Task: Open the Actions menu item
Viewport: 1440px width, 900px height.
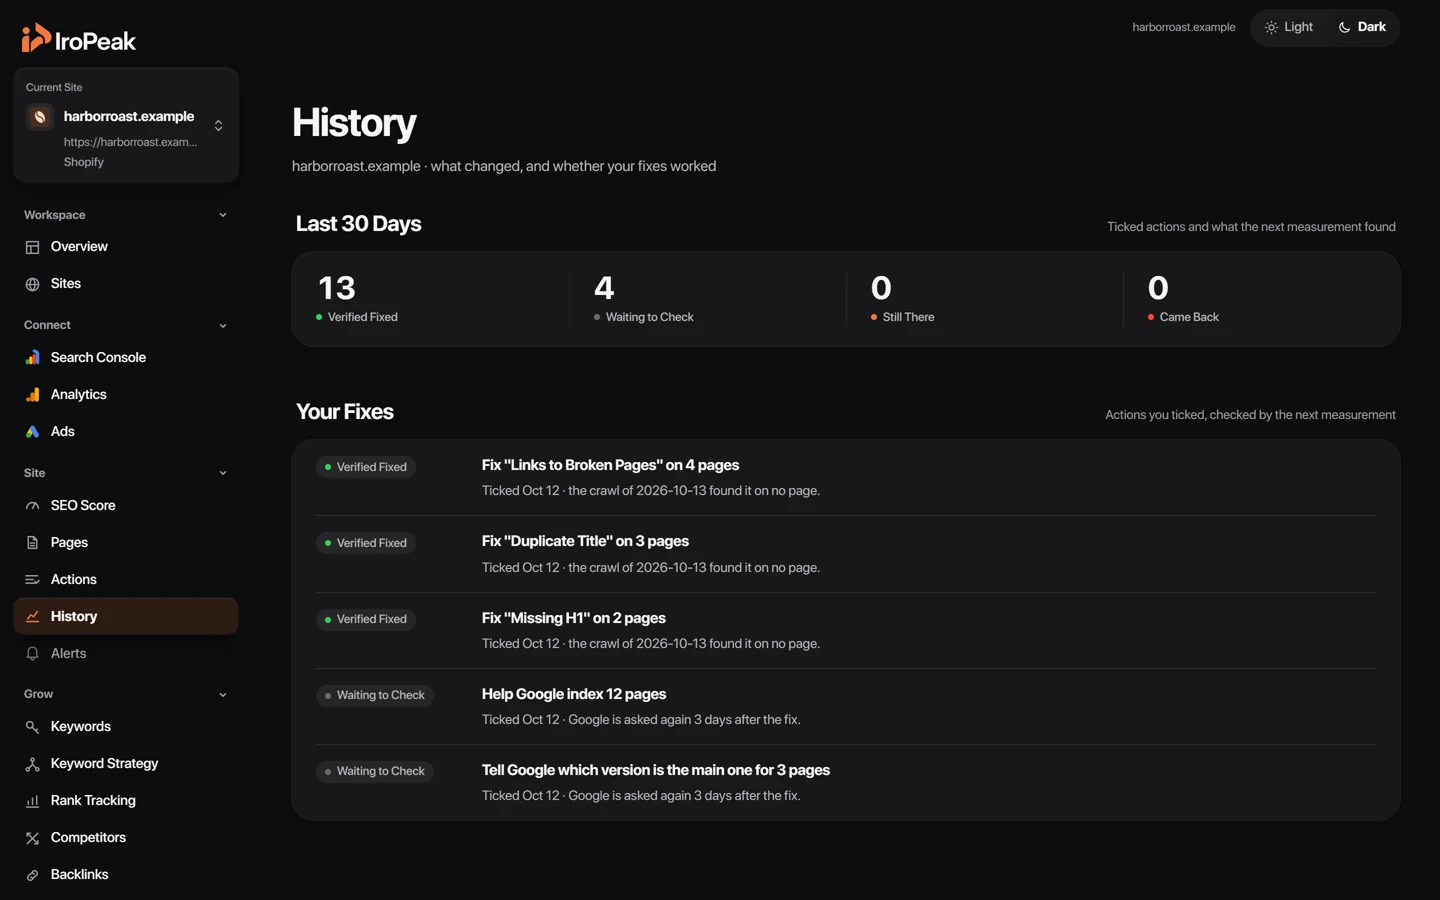Action: (126, 580)
